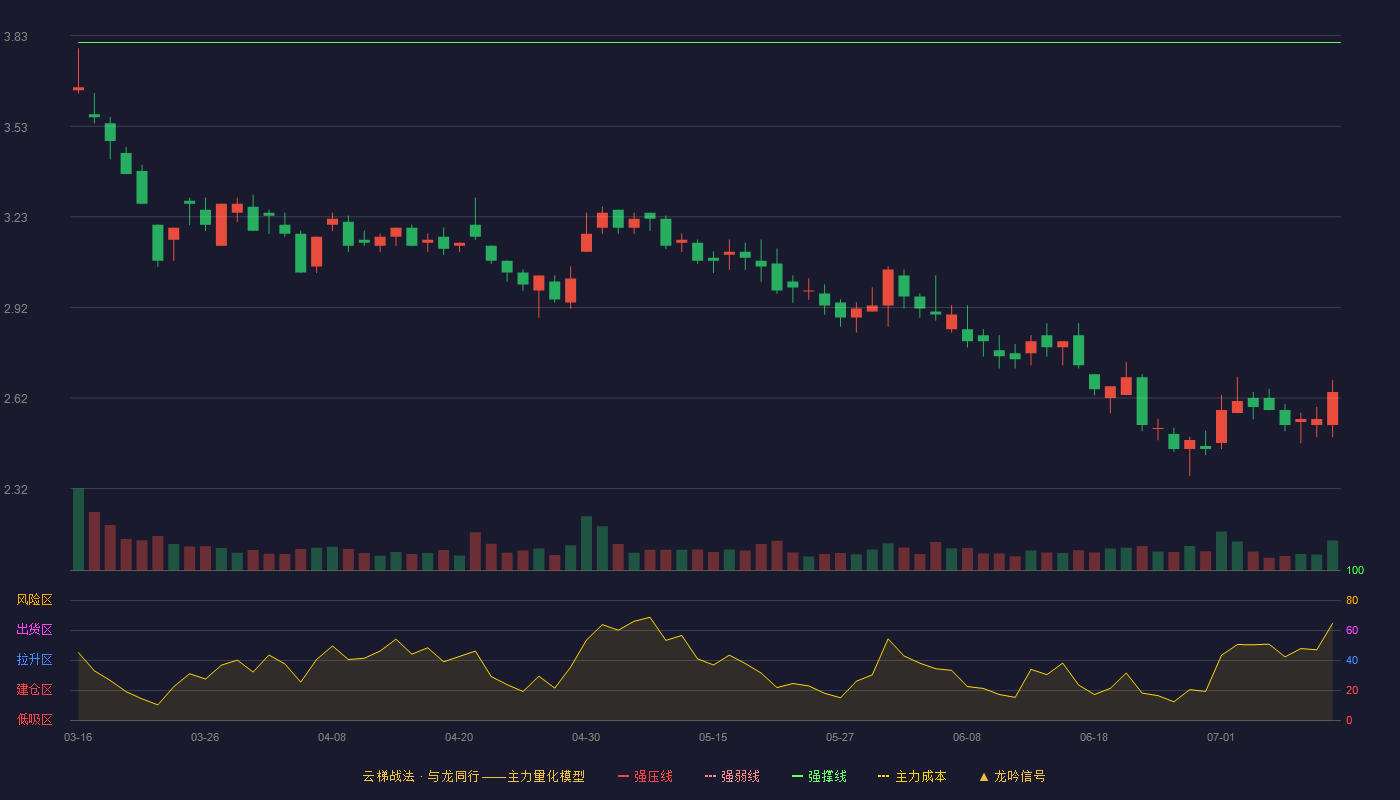The height and width of the screenshot is (800, 1400).
Task: Click the 3.83 price axis label
Action: coord(15,37)
